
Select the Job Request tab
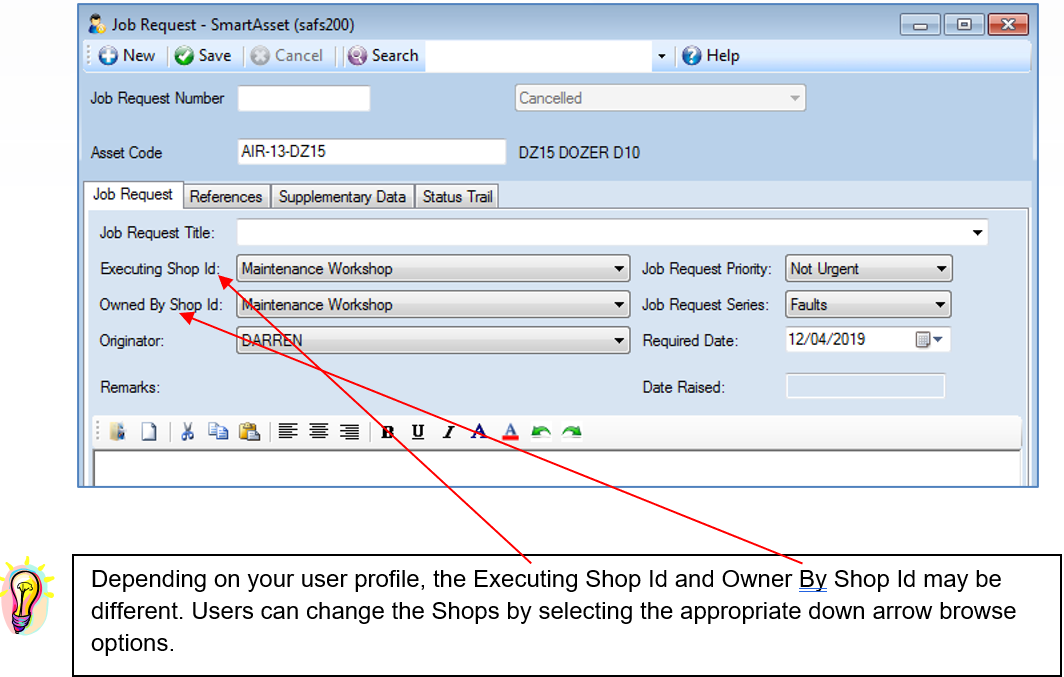(133, 195)
